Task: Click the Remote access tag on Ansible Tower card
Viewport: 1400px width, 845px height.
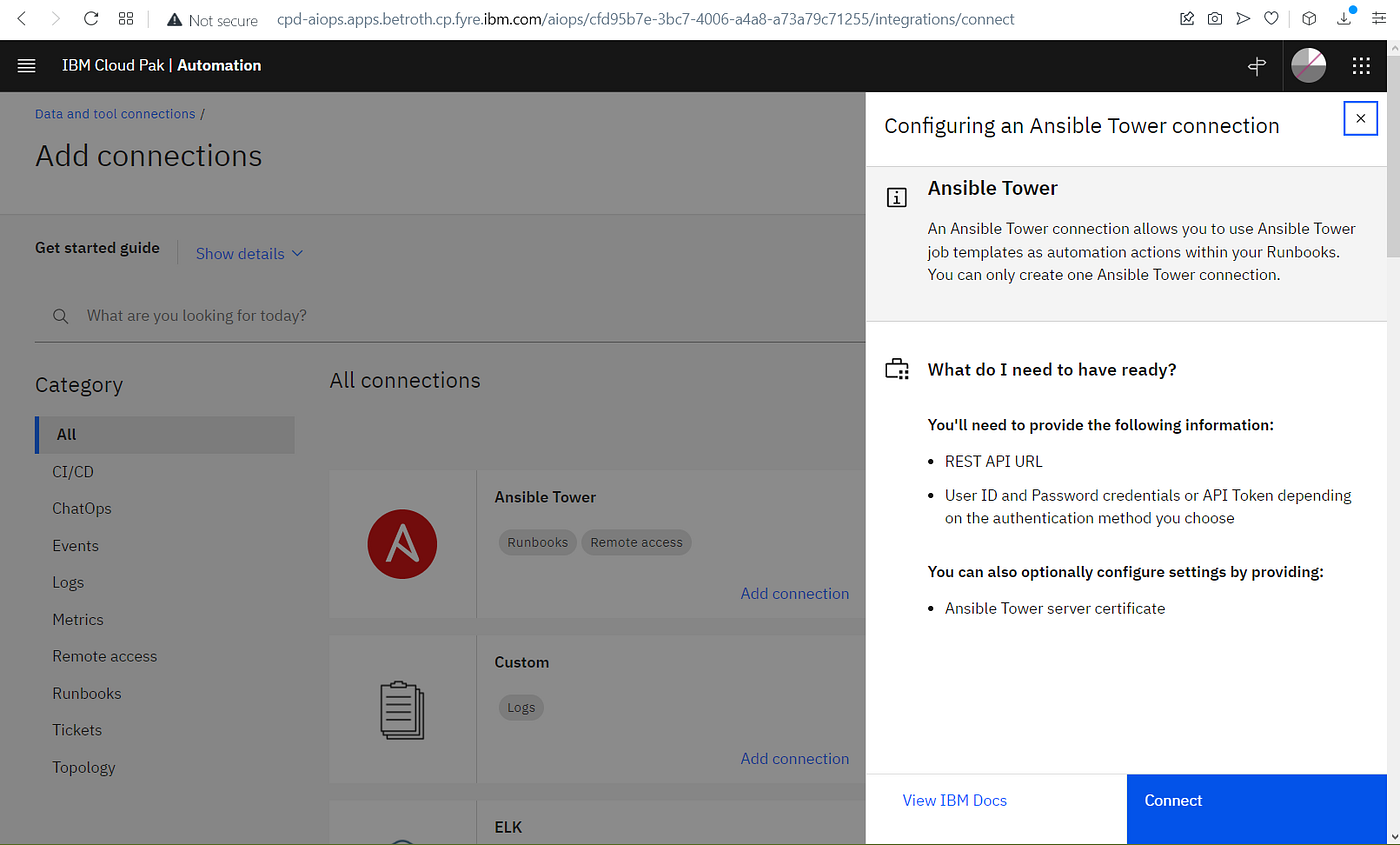Action: pyautogui.click(x=636, y=542)
